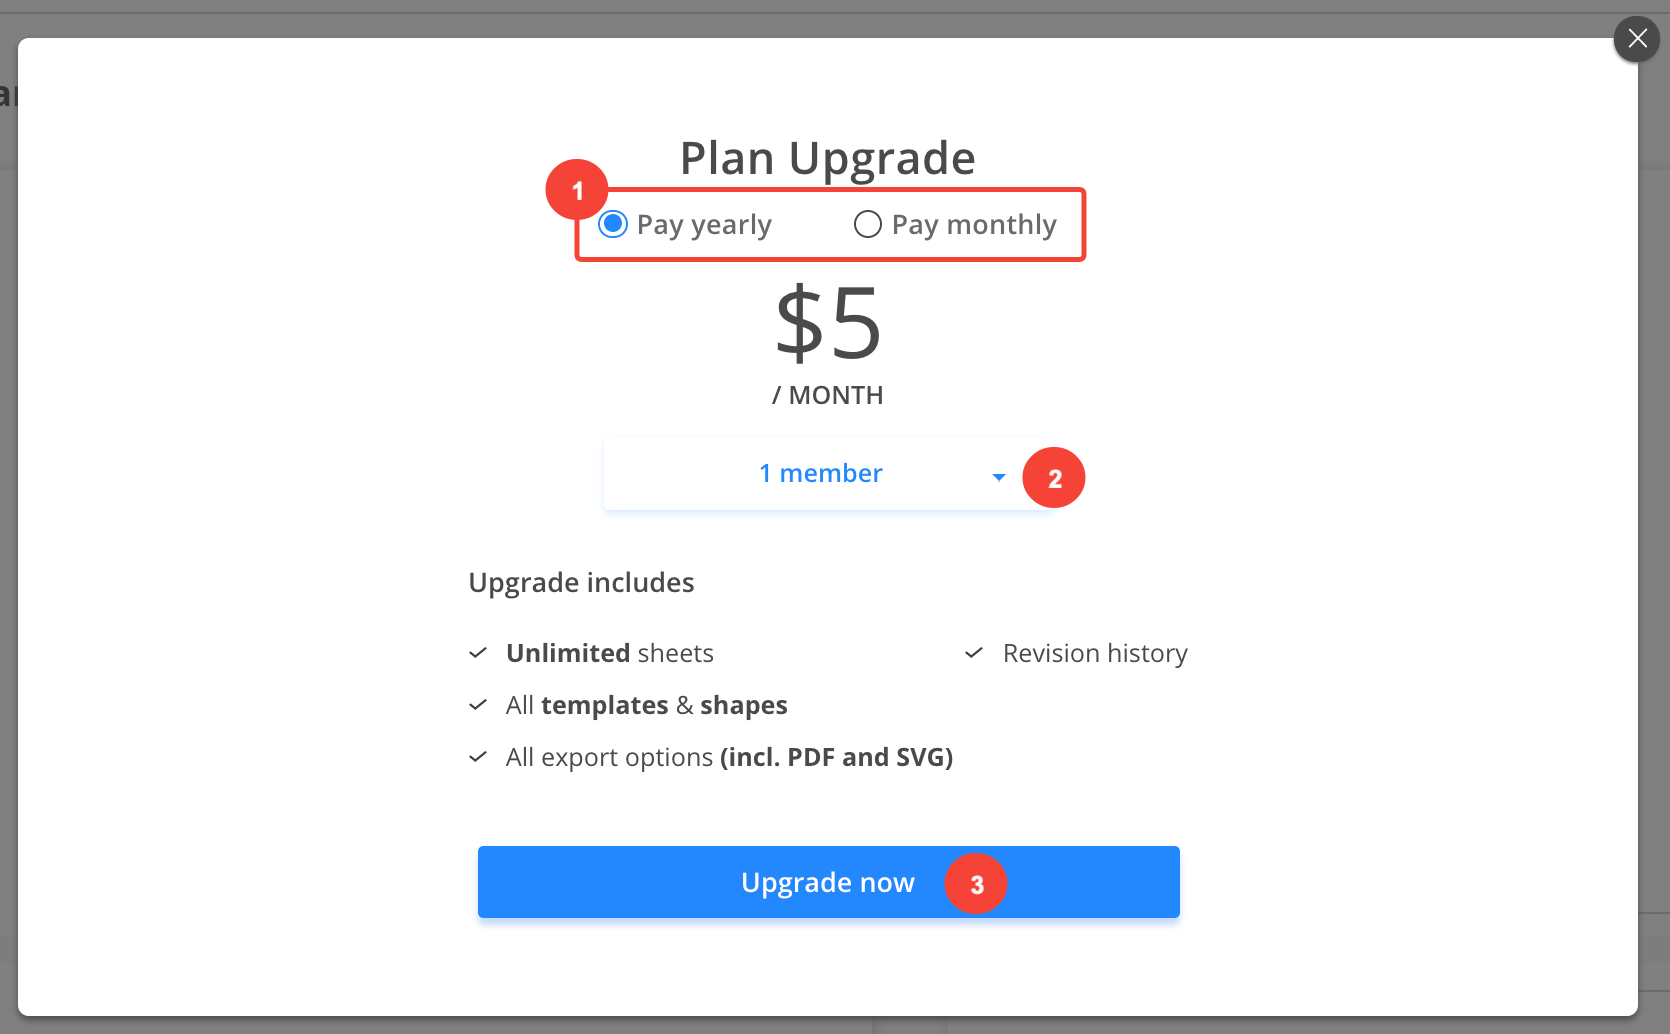Close the Plan Upgrade dialog
The height and width of the screenshot is (1034, 1670).
[x=1637, y=39]
